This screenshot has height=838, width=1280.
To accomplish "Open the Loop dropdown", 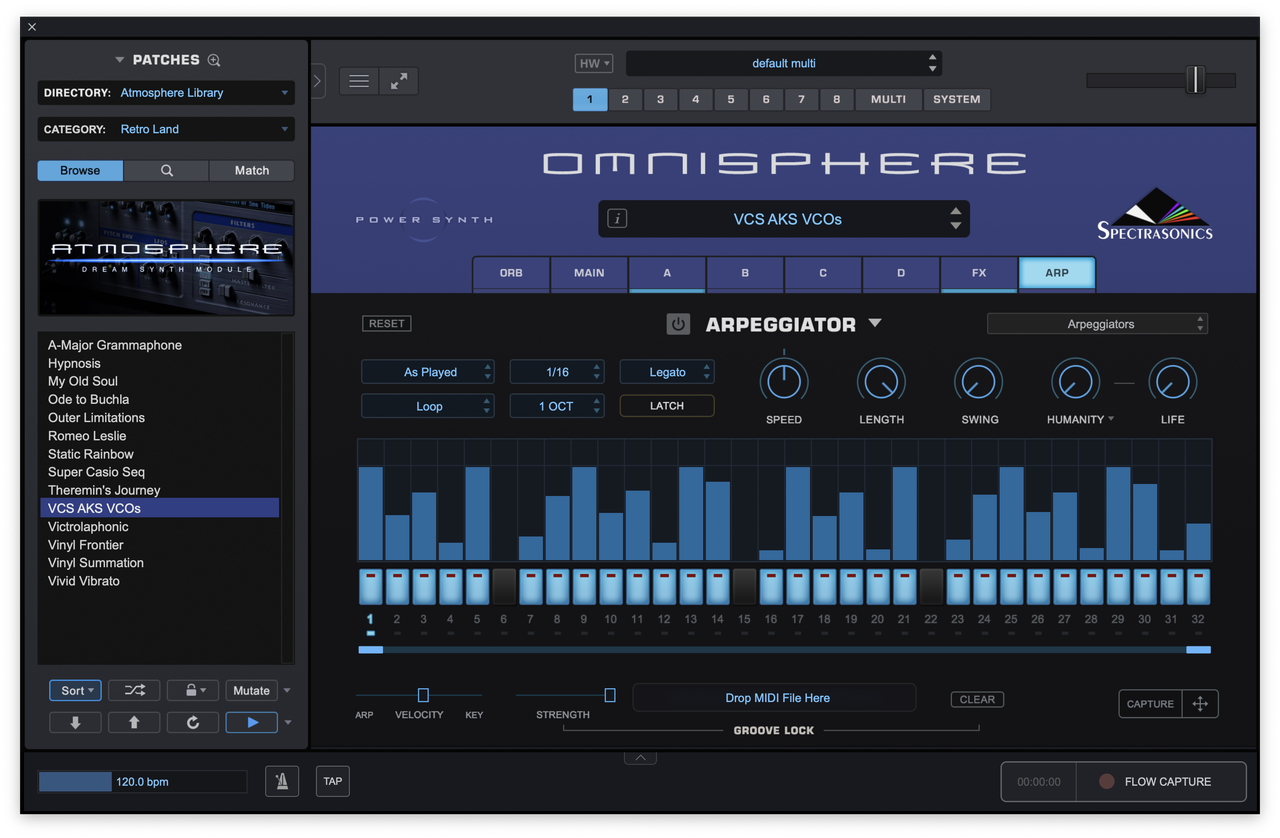I will pyautogui.click(x=428, y=406).
